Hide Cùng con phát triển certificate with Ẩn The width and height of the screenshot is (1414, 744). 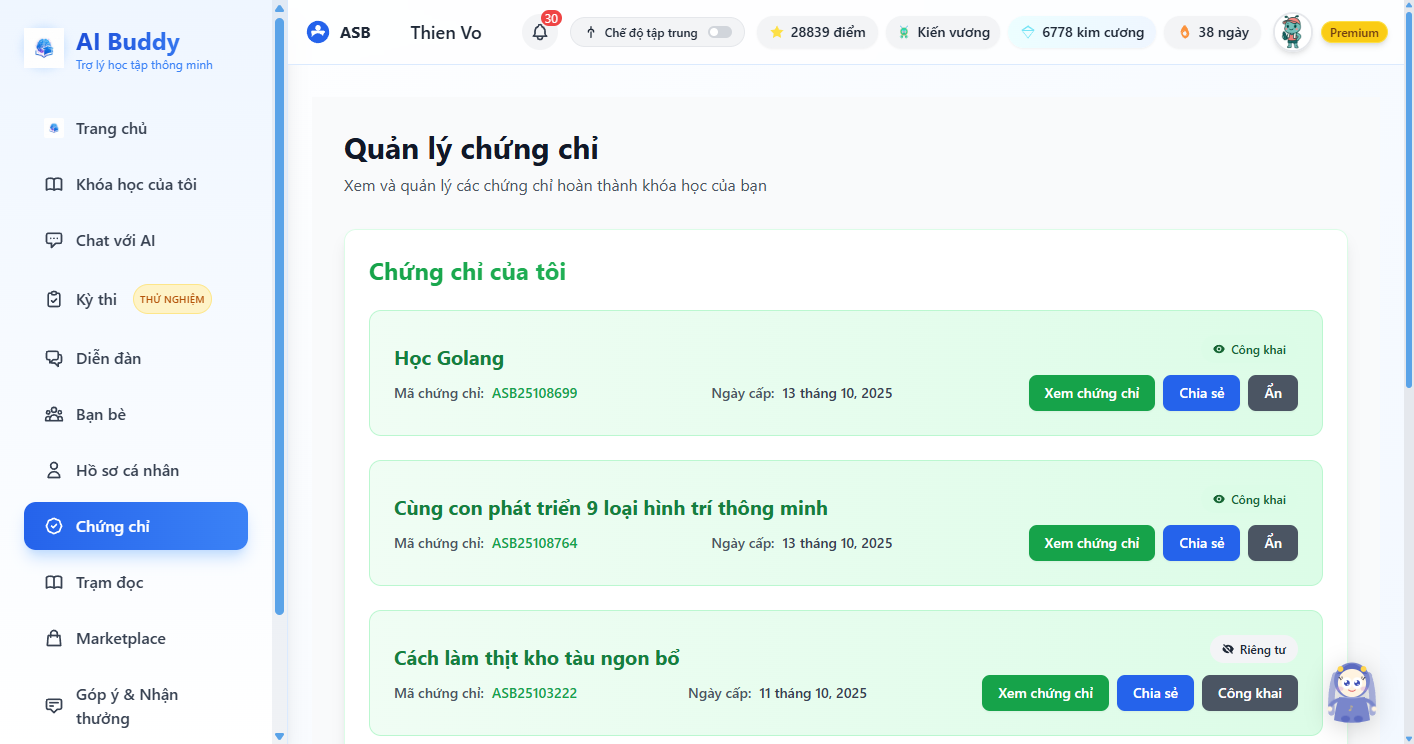(1273, 543)
